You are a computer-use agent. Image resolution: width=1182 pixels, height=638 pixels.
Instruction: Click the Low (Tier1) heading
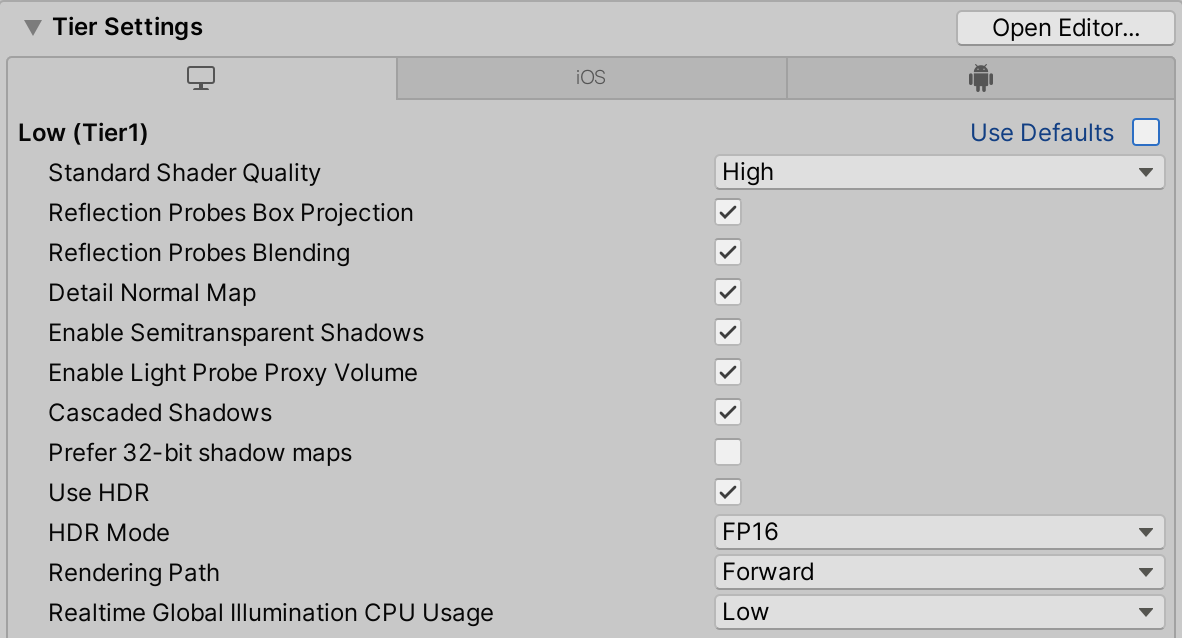click(x=83, y=133)
